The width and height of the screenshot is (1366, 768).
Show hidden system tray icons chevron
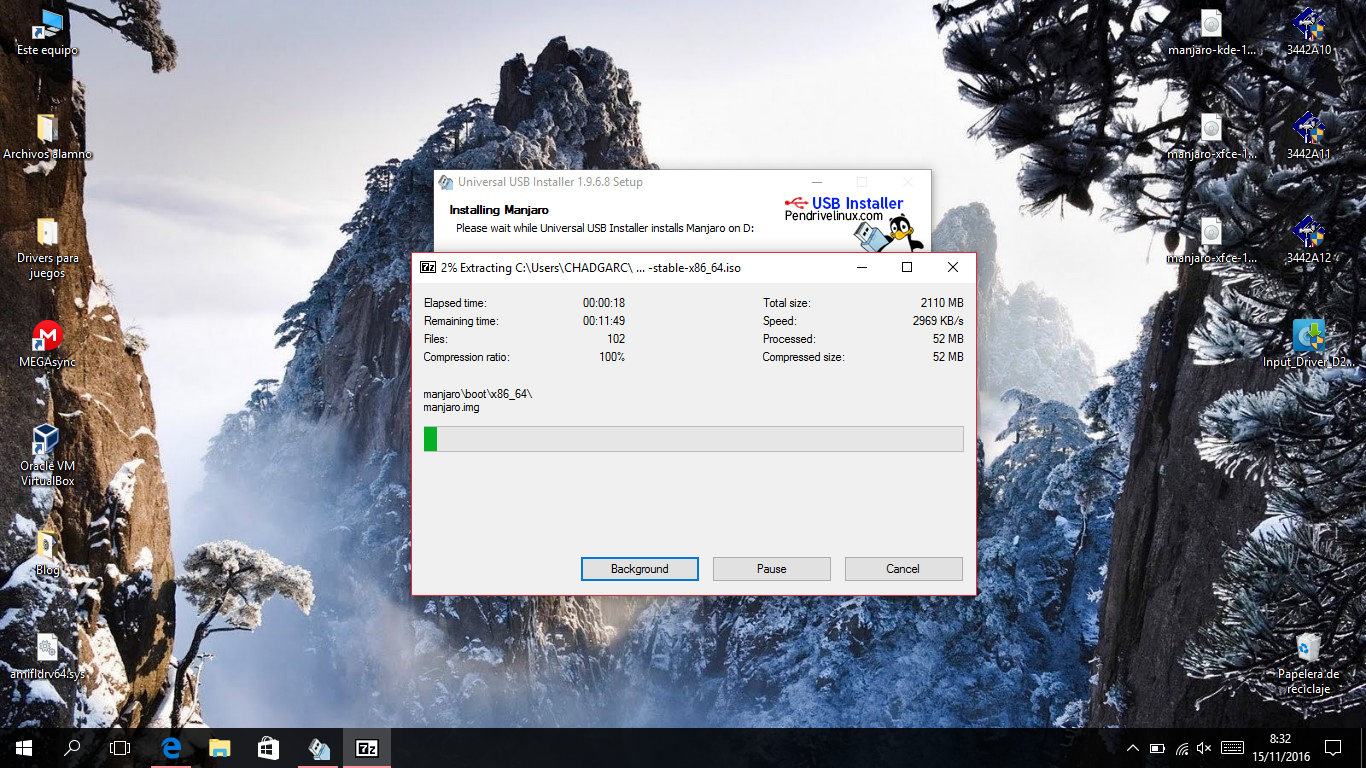click(x=1133, y=748)
